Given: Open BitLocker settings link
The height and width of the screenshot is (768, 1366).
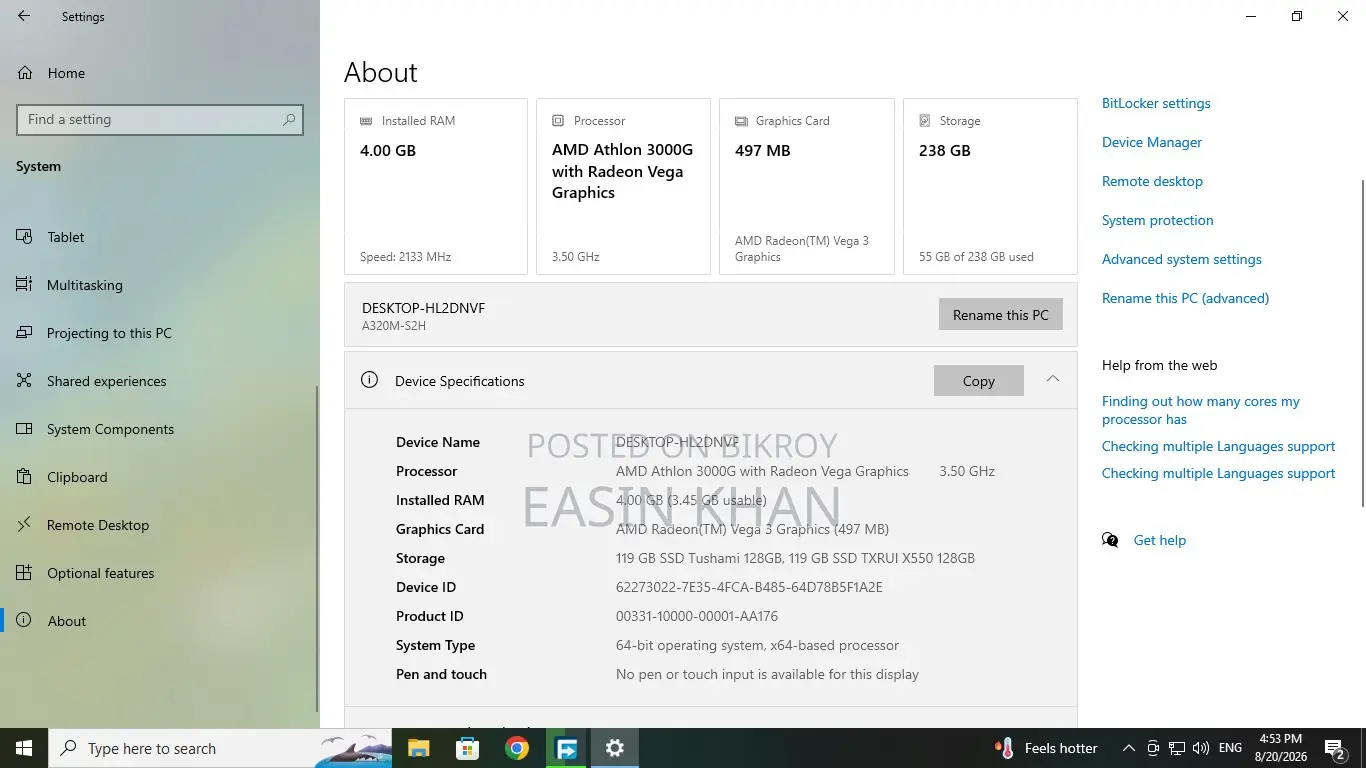Looking at the screenshot, I should coord(1156,103).
